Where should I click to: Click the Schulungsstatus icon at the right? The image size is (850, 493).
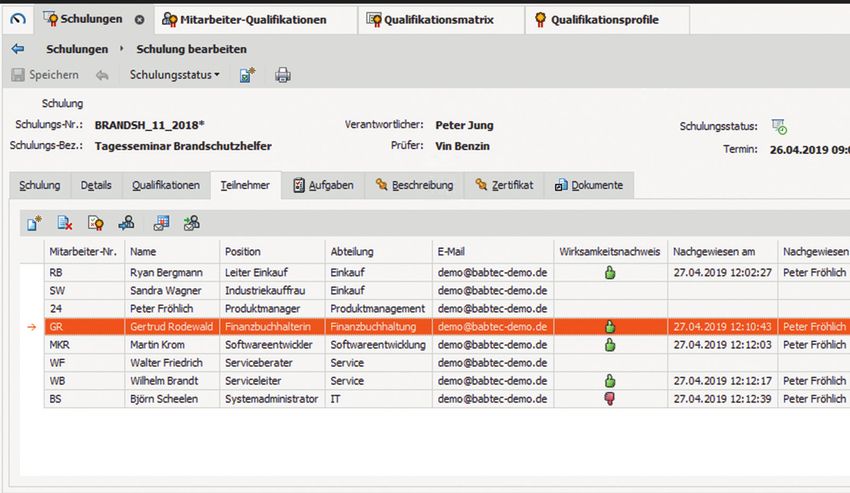pyautogui.click(x=779, y=126)
